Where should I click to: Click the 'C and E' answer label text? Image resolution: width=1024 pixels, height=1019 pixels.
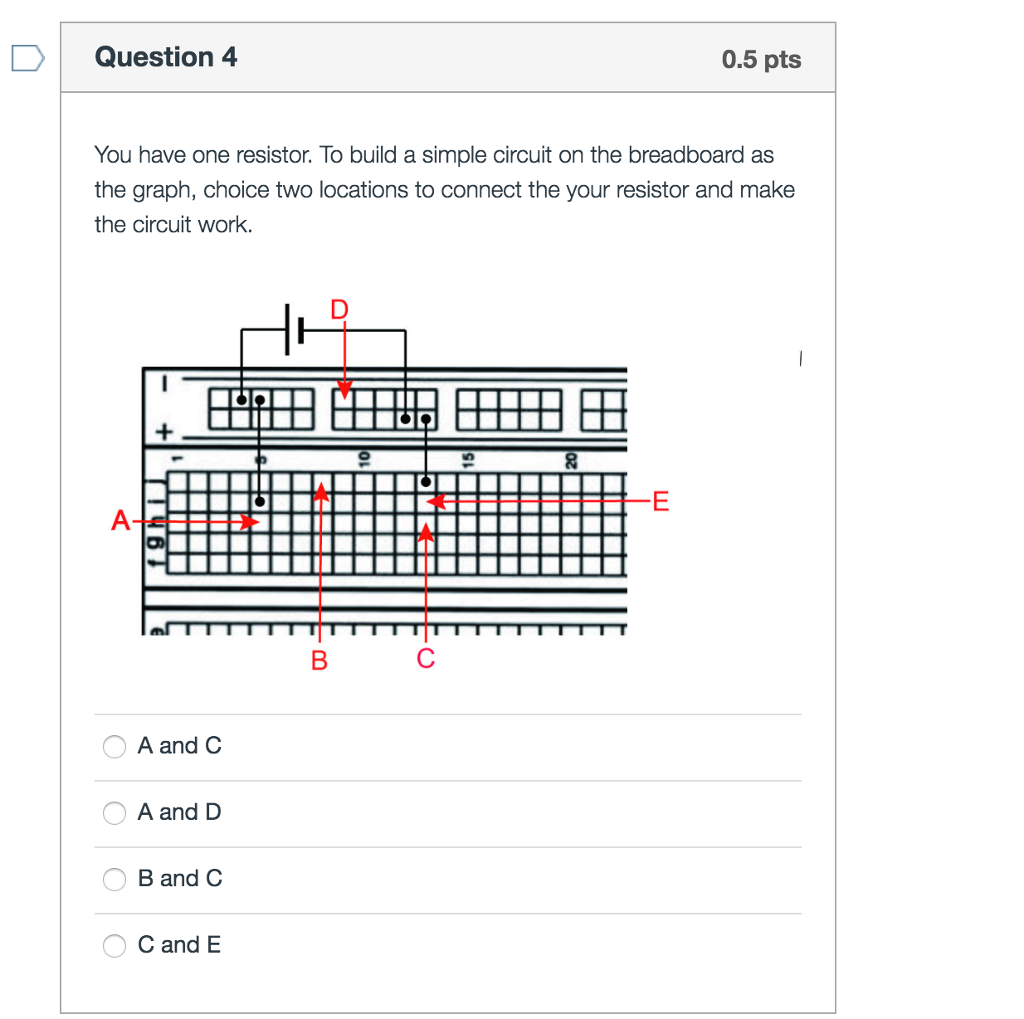pyautogui.click(x=179, y=945)
